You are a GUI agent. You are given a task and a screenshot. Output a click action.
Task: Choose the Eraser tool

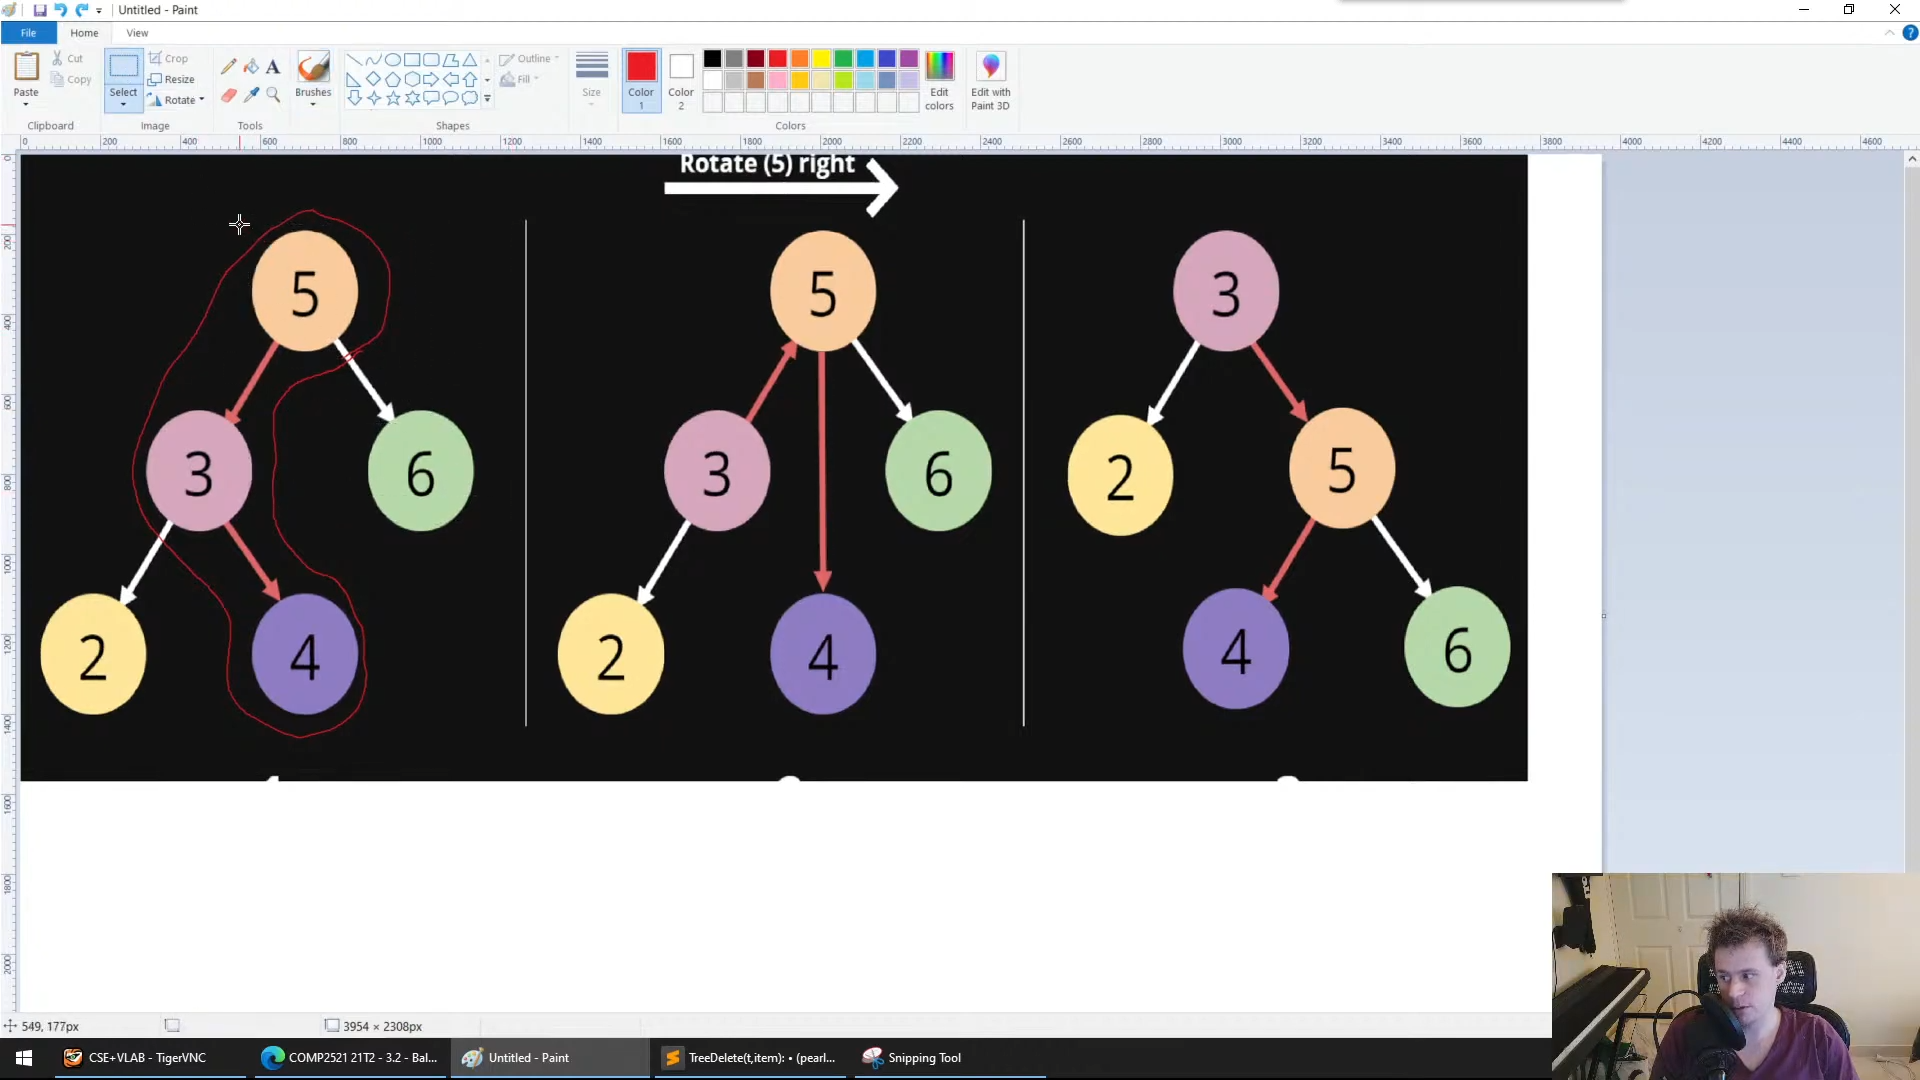coord(229,95)
